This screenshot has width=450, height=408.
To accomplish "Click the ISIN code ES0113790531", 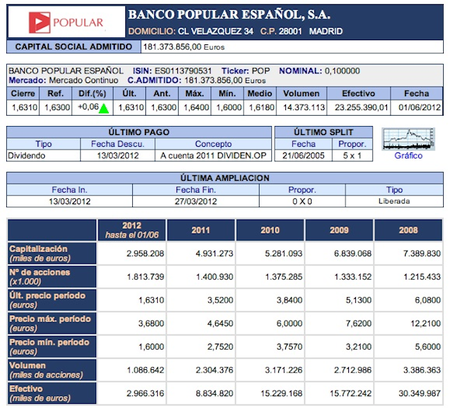I will [183, 71].
